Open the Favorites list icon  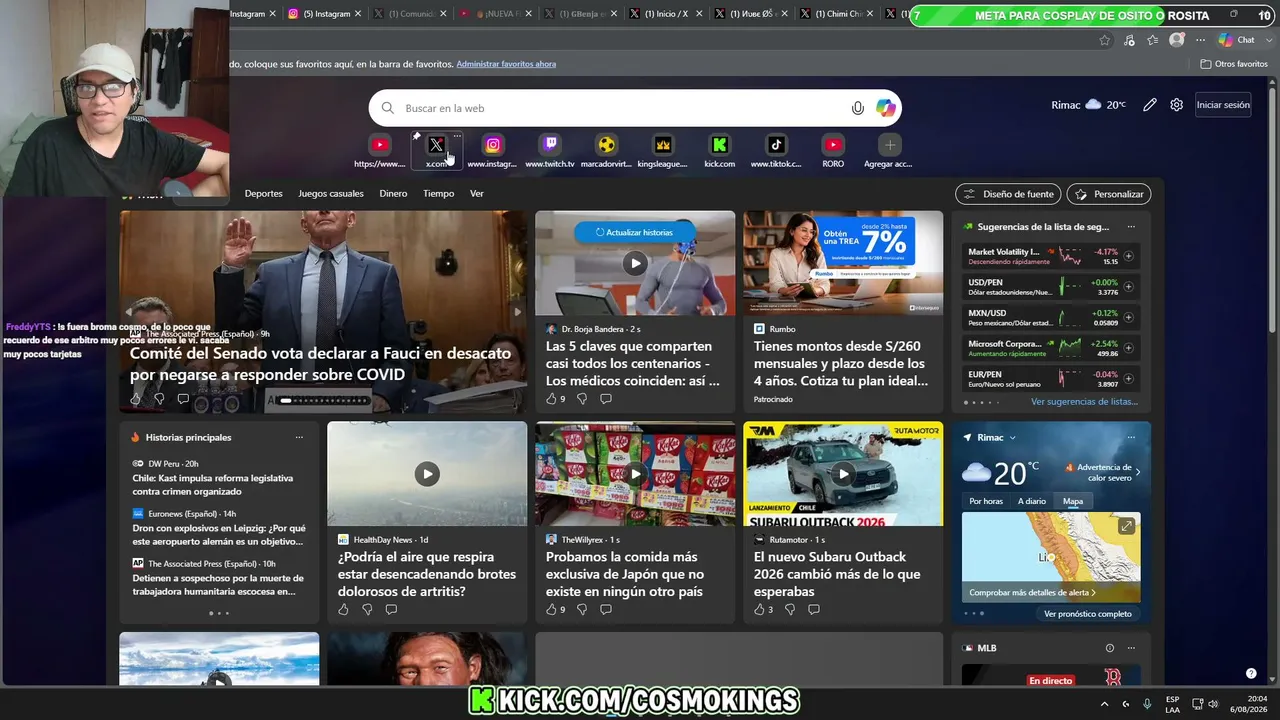(x=1153, y=40)
